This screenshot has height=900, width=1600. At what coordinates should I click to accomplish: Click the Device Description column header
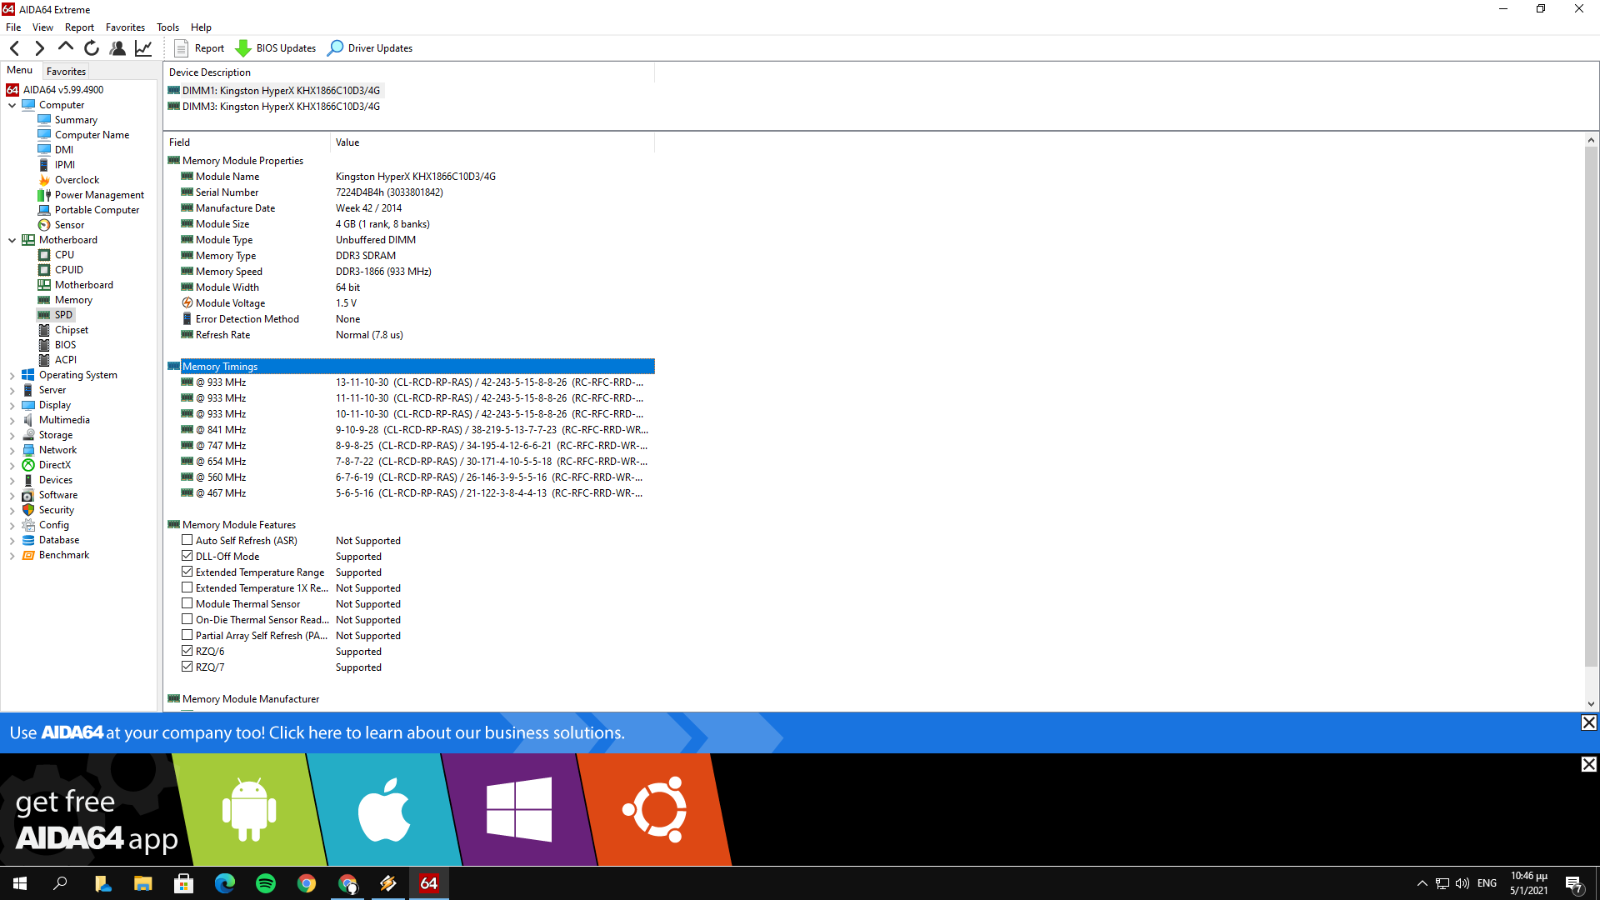tap(409, 72)
